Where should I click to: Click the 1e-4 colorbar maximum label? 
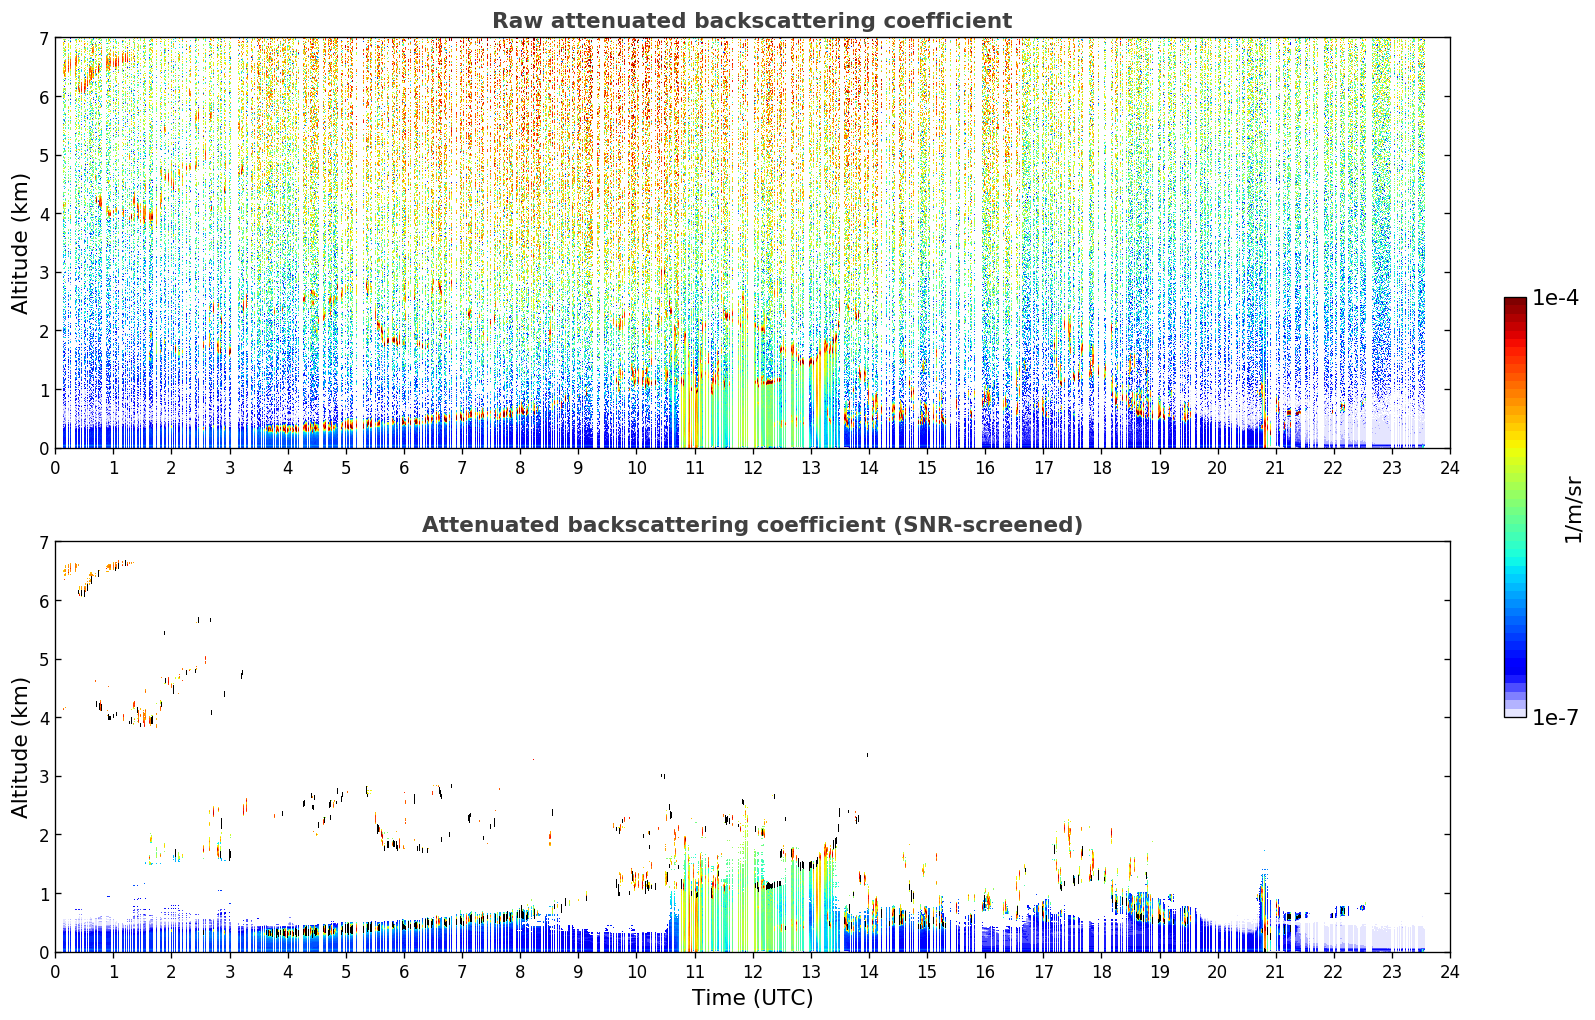(1555, 298)
